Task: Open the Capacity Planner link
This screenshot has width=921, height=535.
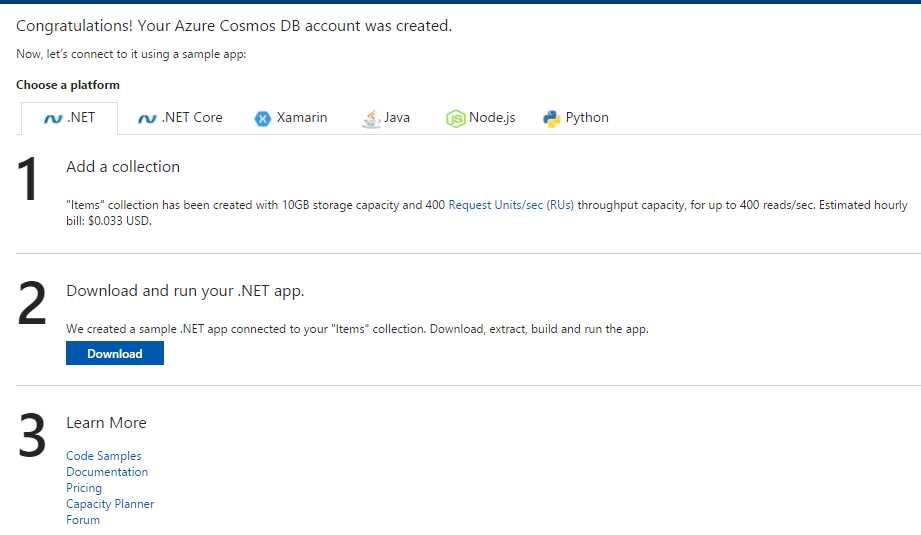Action: [110, 504]
